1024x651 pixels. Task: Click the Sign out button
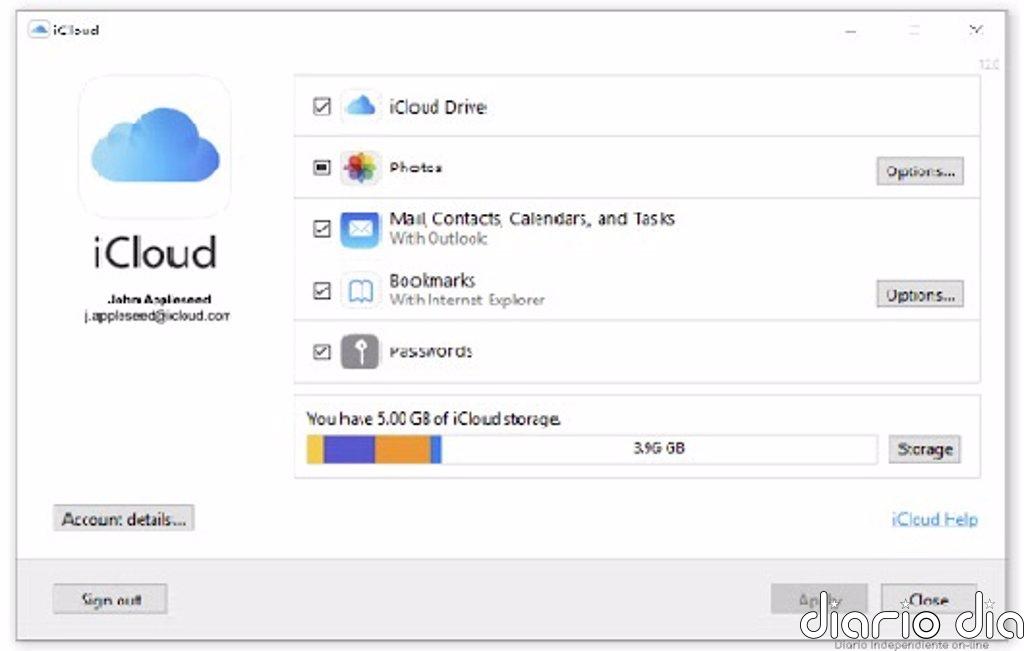[x=110, y=599]
